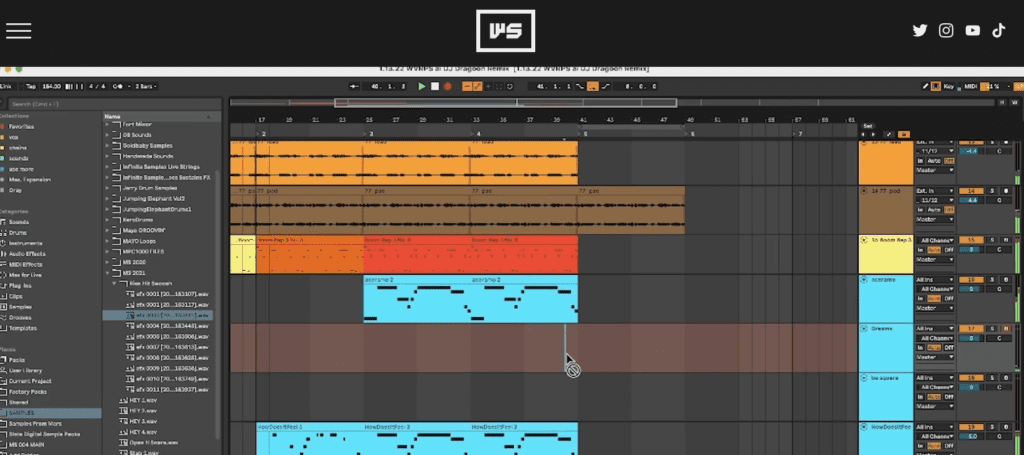Open Packs in Places

point(17,360)
